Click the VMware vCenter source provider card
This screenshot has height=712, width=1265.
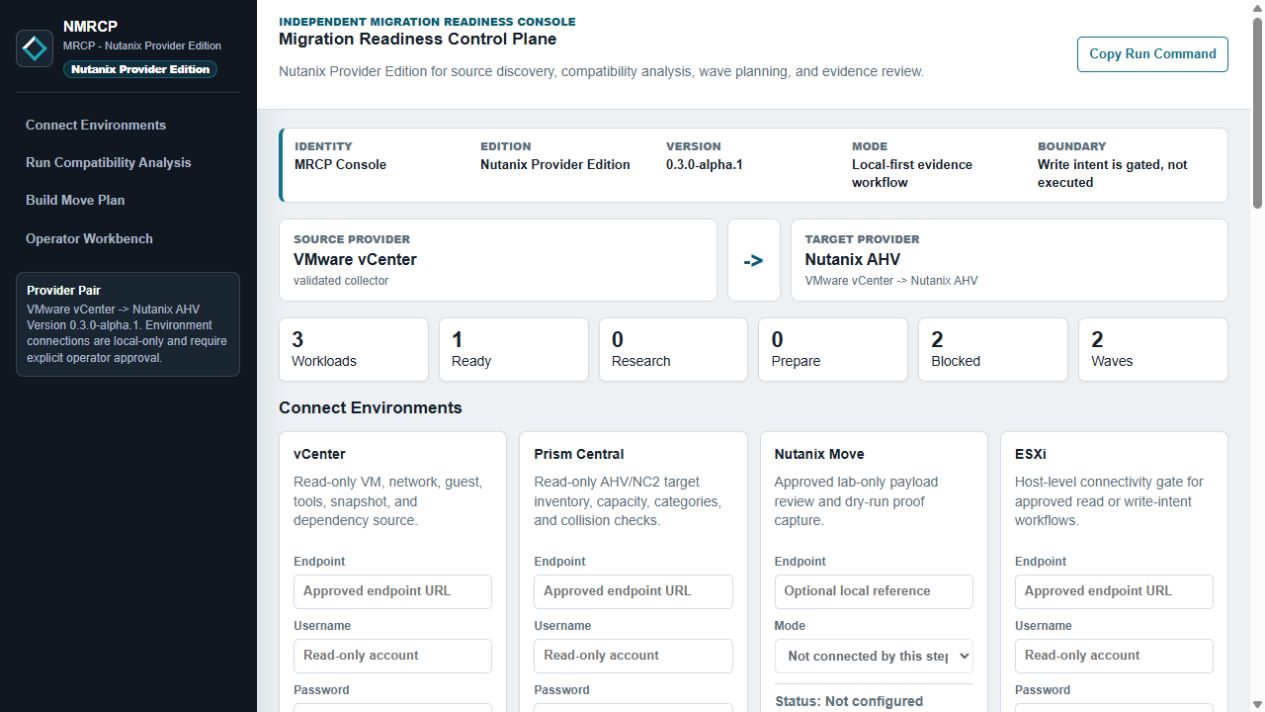point(498,260)
